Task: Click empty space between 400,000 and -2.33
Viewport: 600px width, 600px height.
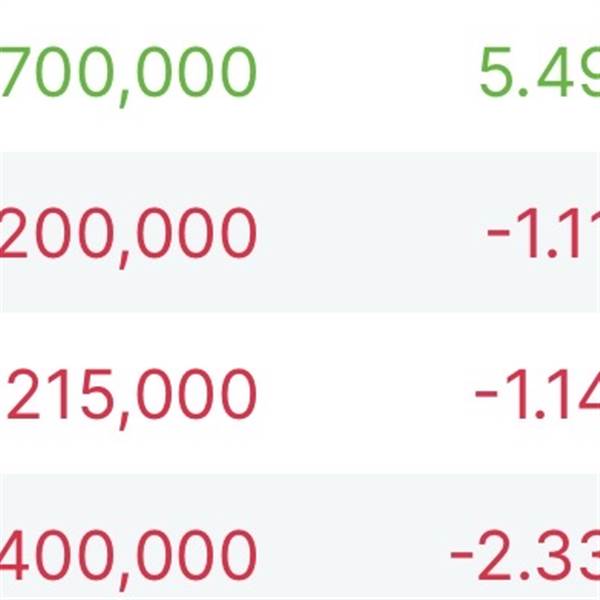Action: tap(350, 554)
